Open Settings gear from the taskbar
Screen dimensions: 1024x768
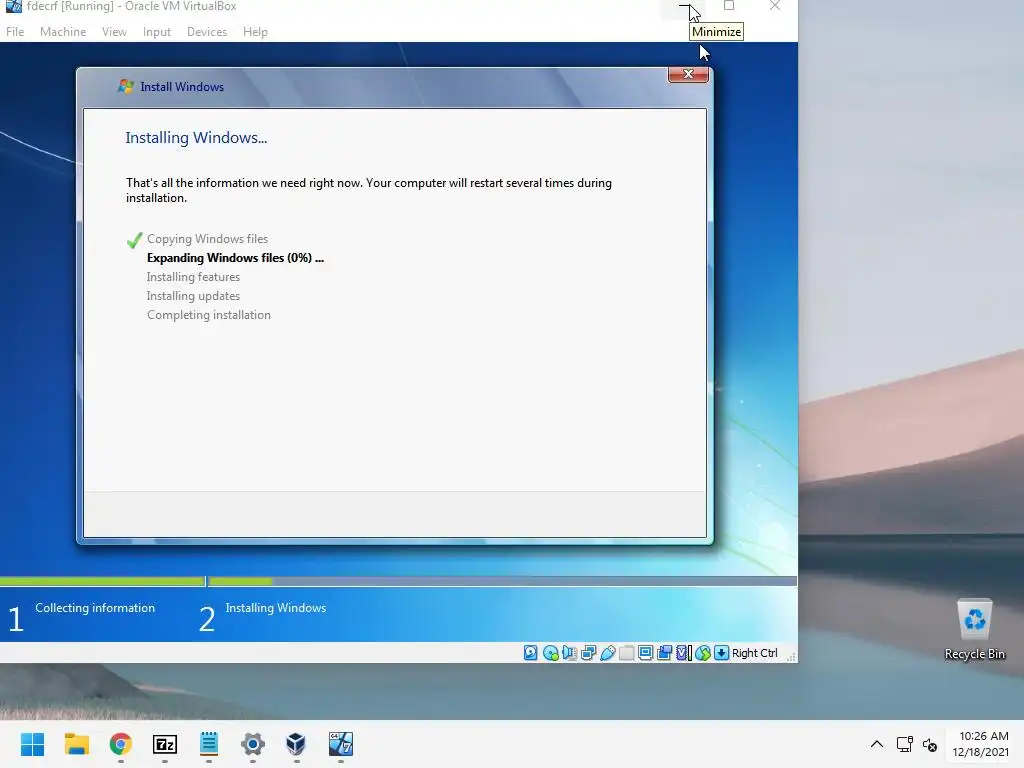pos(253,744)
